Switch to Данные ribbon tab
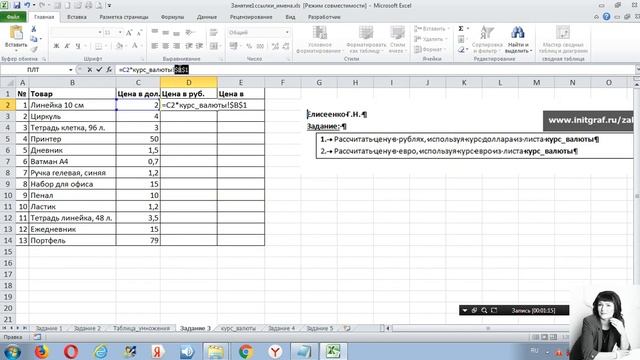640x360 pixels. pos(207,17)
